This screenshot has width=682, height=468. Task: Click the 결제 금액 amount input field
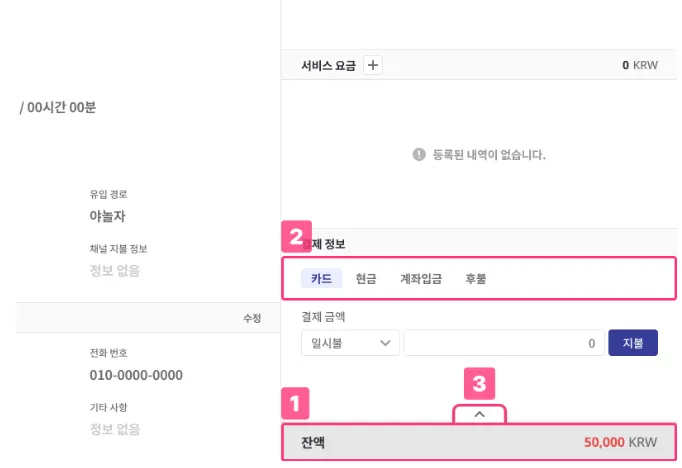pos(503,343)
